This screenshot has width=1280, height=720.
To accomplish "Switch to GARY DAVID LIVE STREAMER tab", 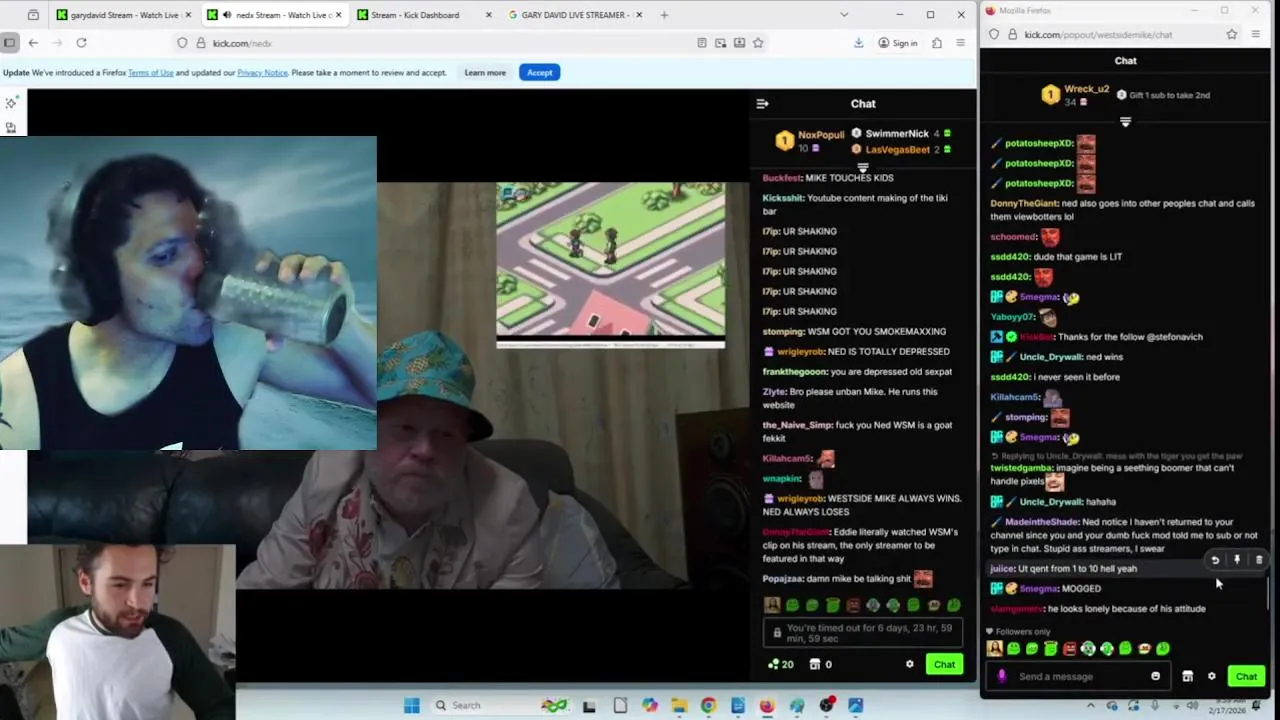I will pyautogui.click(x=574, y=15).
